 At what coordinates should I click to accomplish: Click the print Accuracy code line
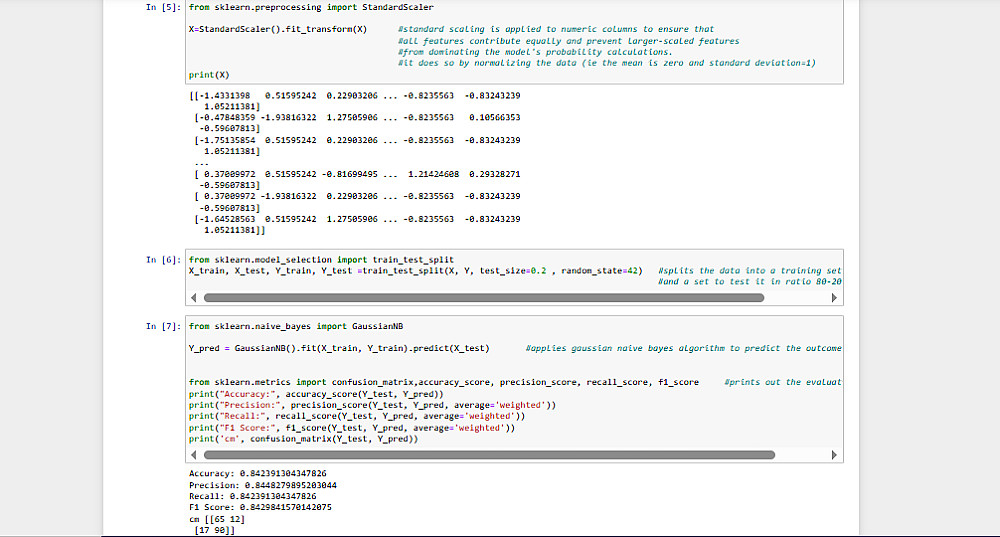point(316,394)
